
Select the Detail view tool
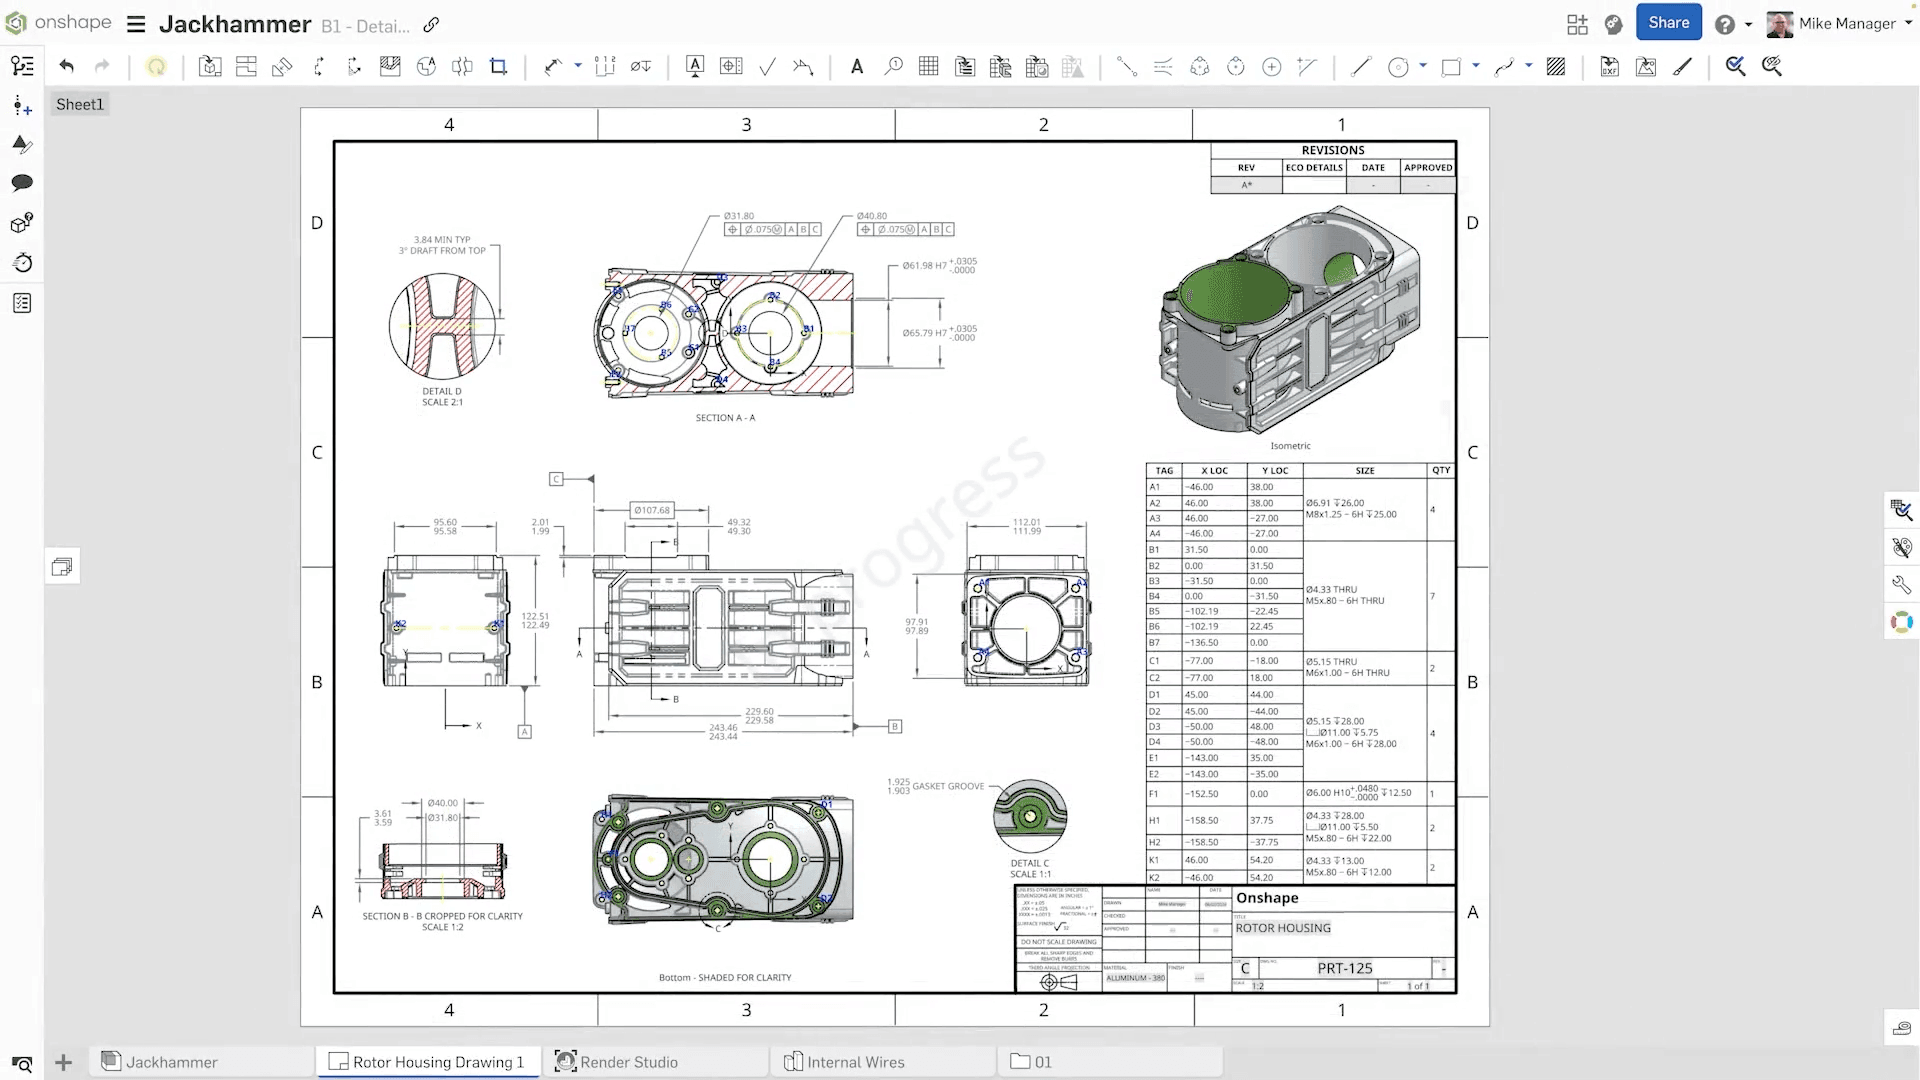(x=426, y=66)
